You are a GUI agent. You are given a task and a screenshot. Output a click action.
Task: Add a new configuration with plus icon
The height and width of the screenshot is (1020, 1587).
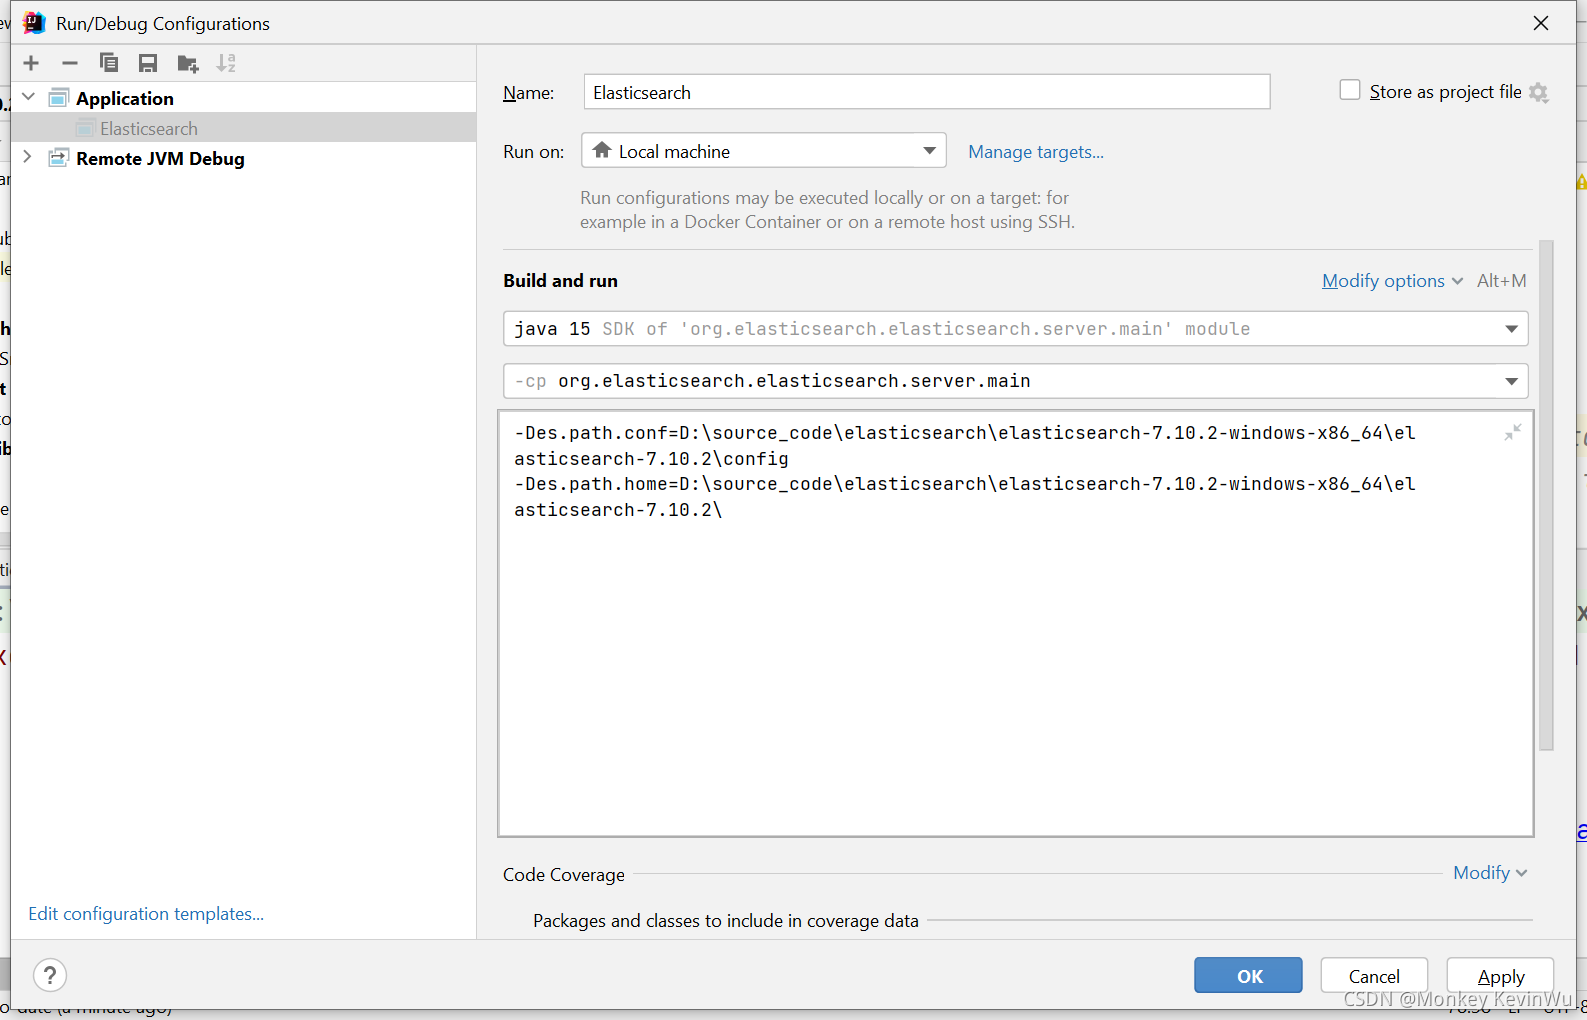point(31,63)
